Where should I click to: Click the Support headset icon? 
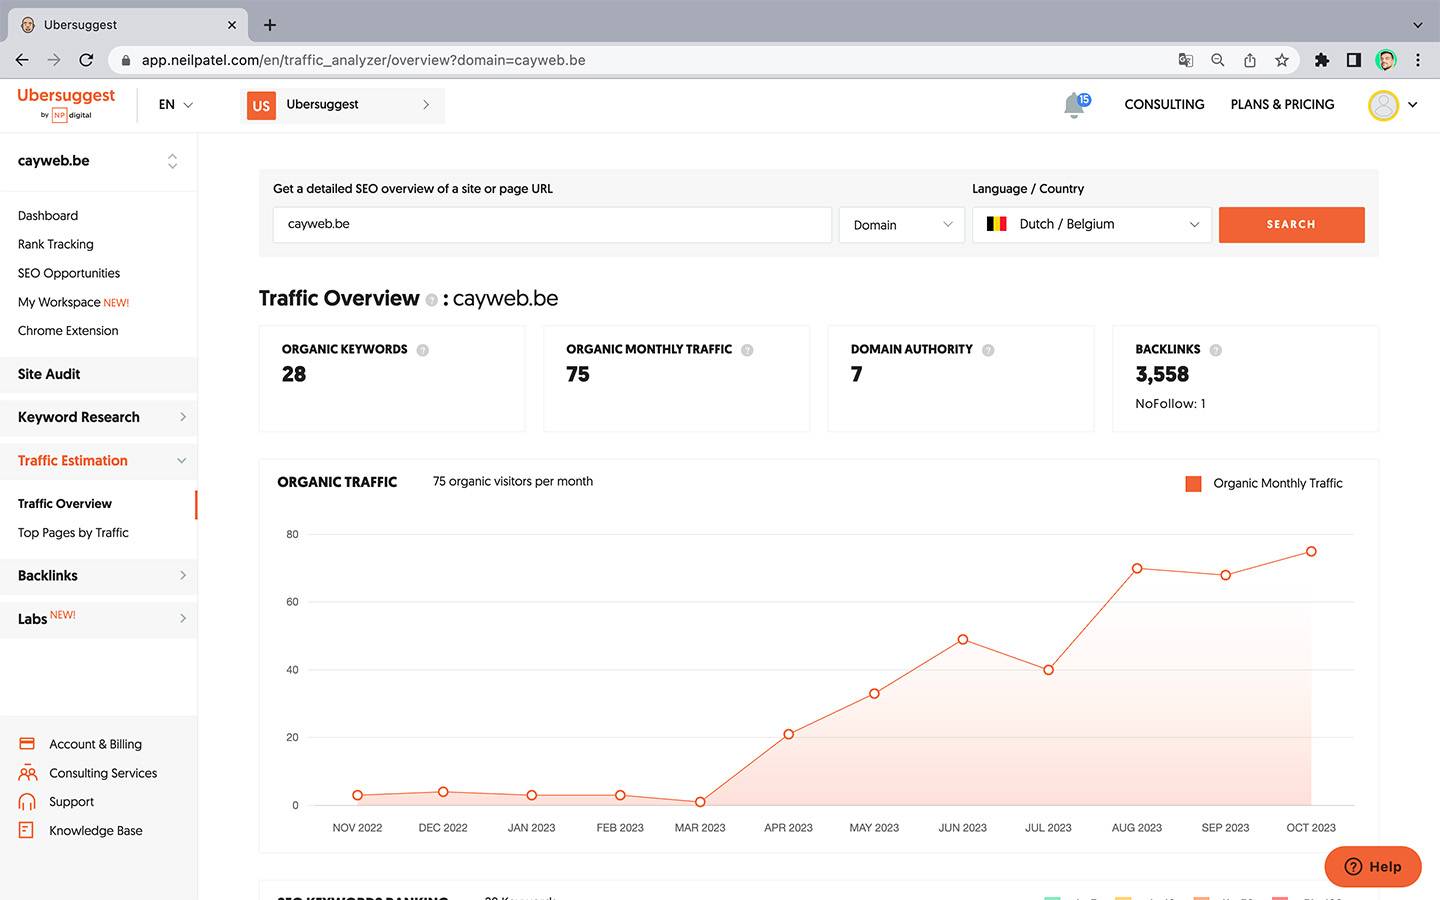pos(27,802)
